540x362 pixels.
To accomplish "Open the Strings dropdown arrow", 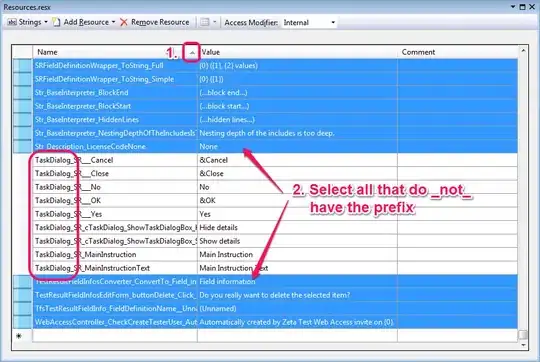I will pos(46,22).
